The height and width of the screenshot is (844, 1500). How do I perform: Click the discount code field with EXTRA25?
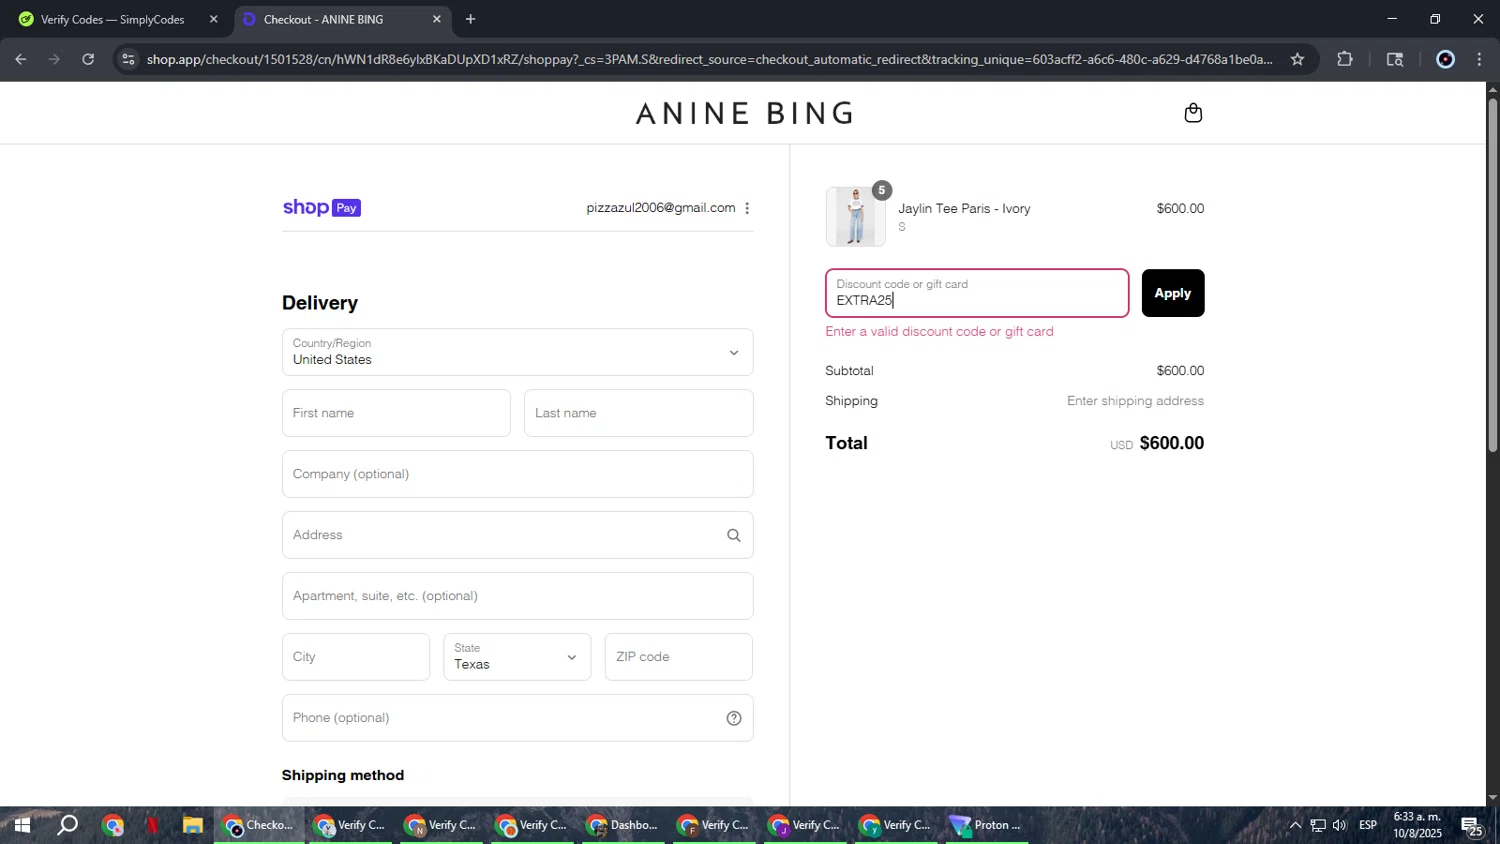point(977,293)
